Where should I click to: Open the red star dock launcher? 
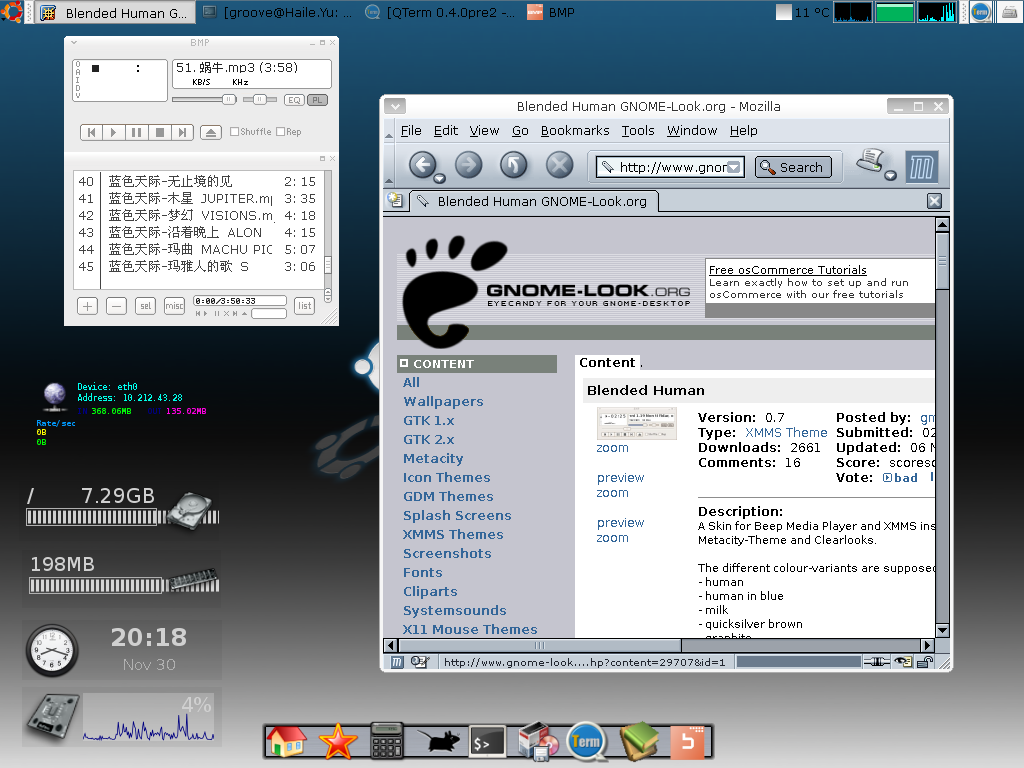click(338, 742)
